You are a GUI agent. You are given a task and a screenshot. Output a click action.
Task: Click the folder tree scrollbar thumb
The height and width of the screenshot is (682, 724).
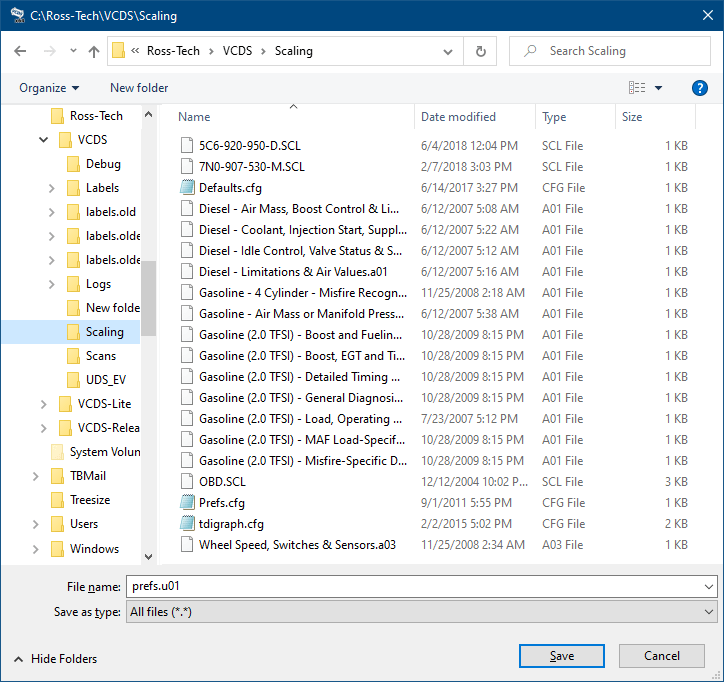tap(148, 299)
